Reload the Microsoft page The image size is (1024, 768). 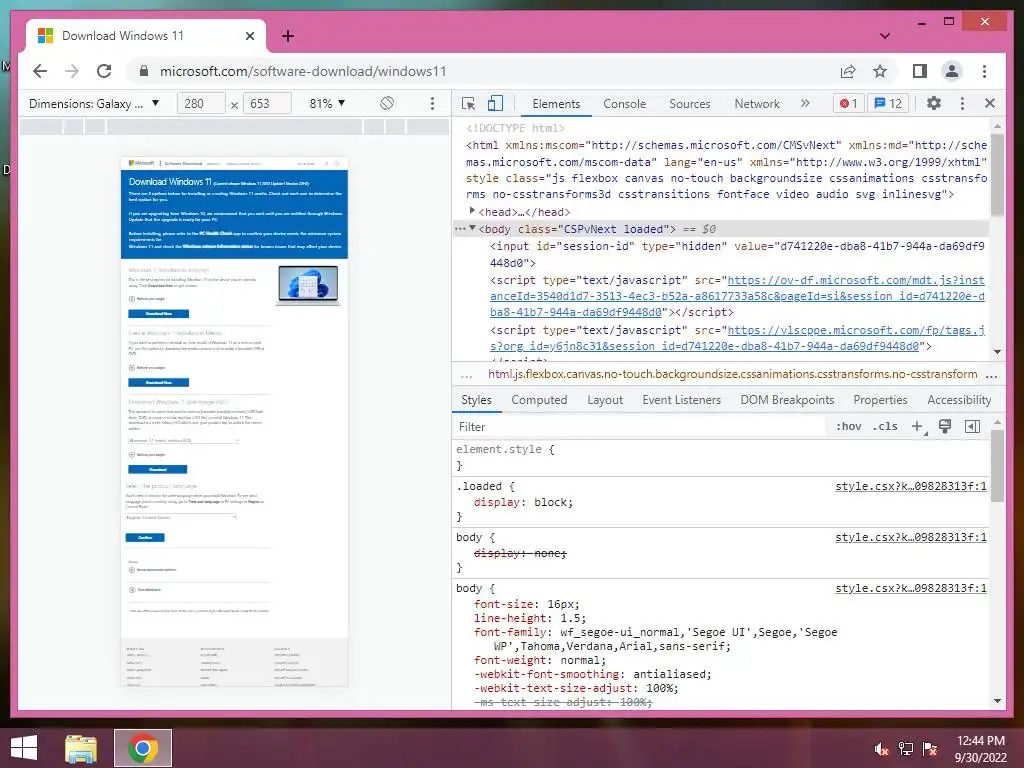(x=104, y=71)
